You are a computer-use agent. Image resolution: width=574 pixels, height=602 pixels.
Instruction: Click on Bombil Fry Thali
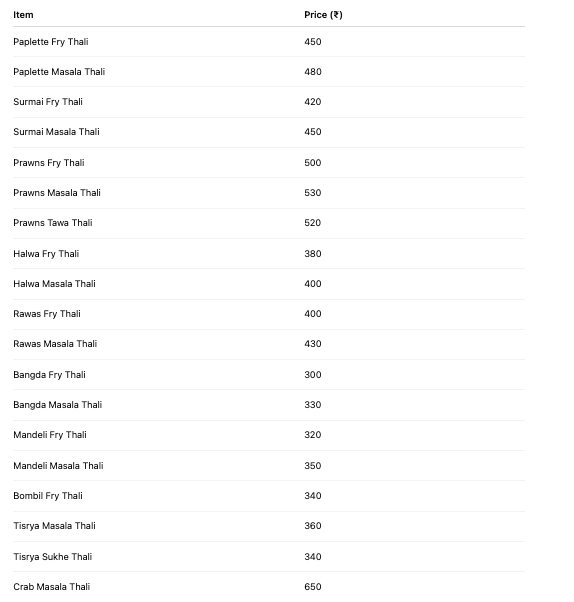coord(48,496)
